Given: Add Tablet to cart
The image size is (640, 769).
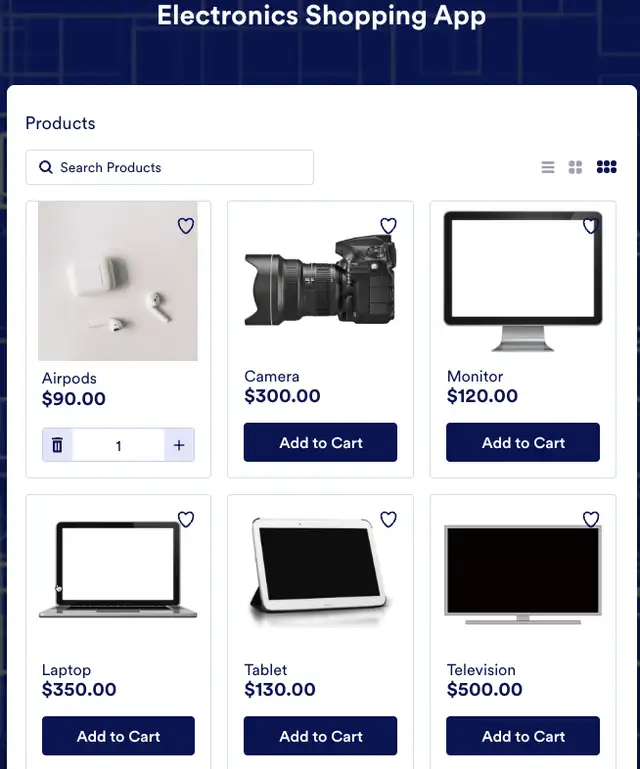Looking at the screenshot, I should (x=320, y=736).
